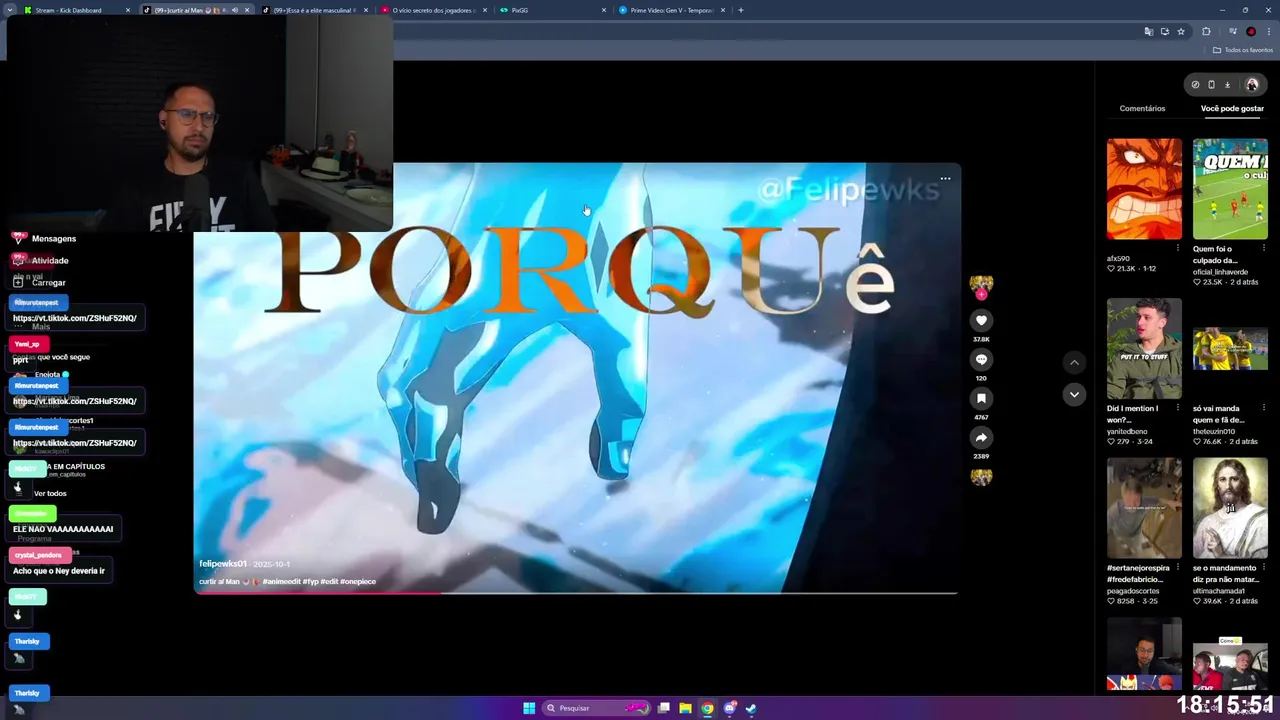The height and width of the screenshot is (720, 1280).
Task: Open ultimachamadat profile name
Action: [1221, 591]
